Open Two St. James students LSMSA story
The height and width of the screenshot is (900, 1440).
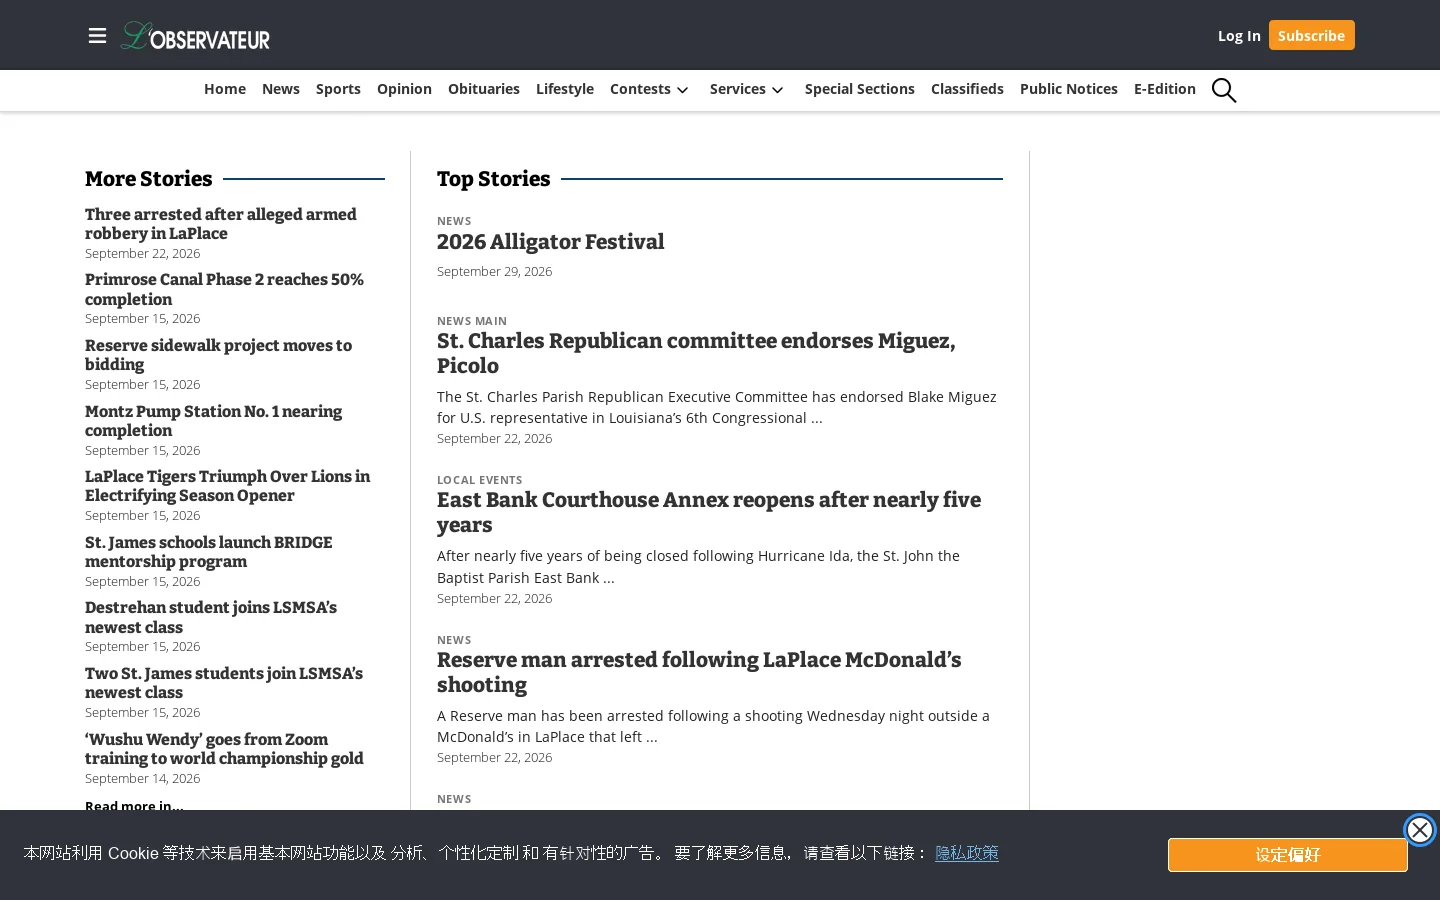(x=224, y=683)
